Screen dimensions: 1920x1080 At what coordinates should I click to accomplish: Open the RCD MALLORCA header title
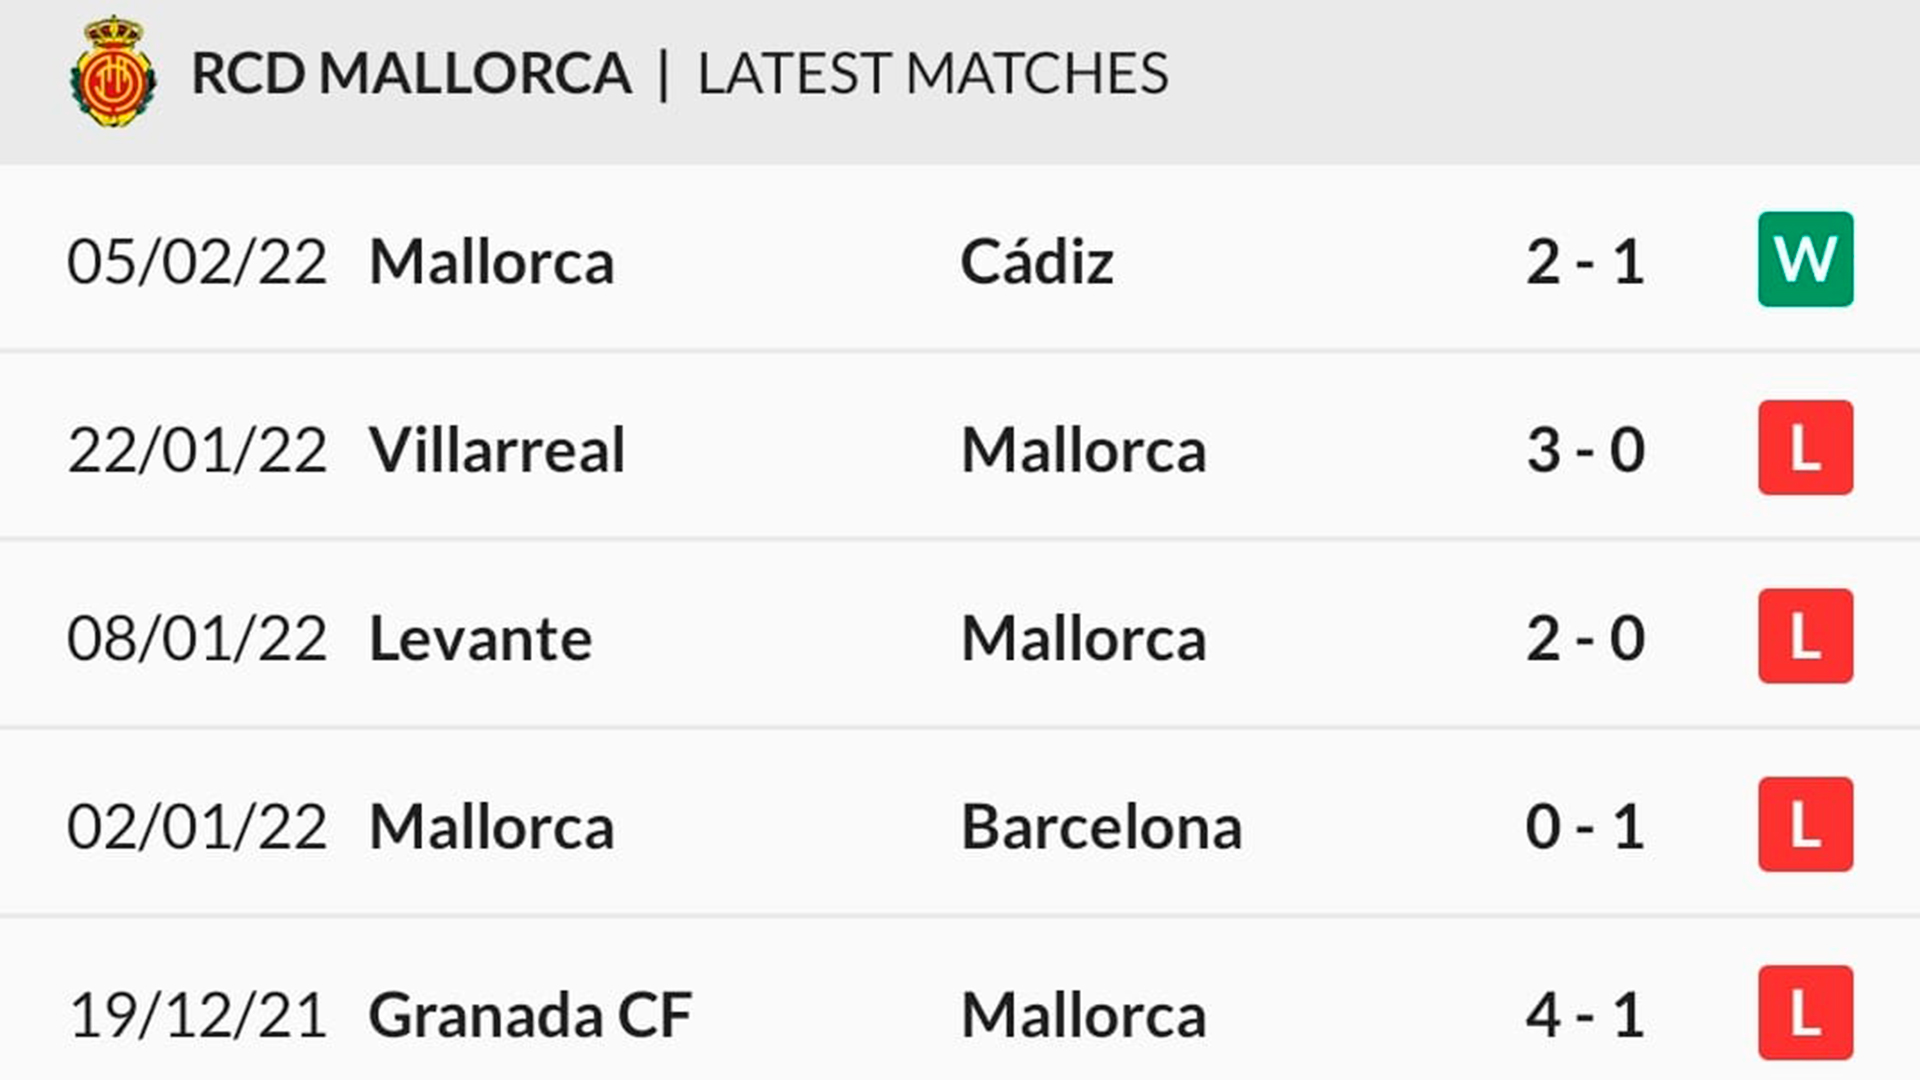pyautogui.click(x=411, y=73)
